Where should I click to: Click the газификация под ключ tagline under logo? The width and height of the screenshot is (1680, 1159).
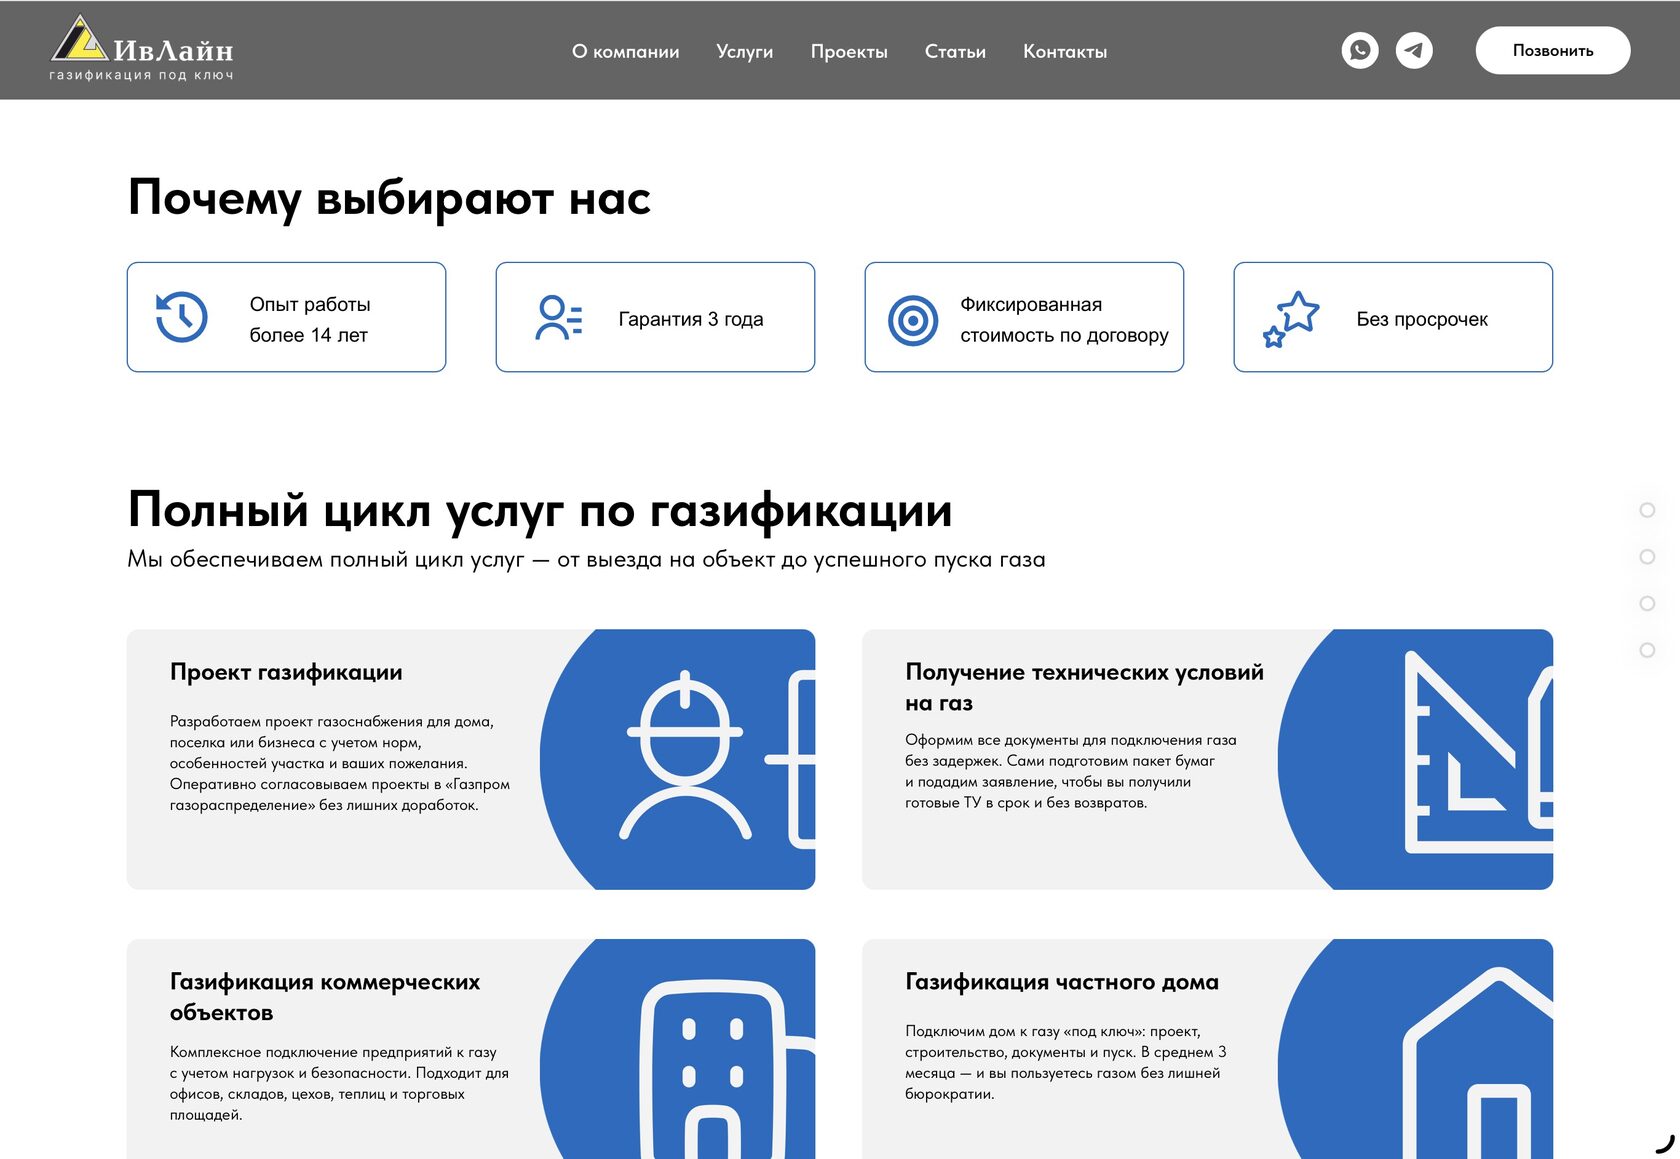(141, 75)
